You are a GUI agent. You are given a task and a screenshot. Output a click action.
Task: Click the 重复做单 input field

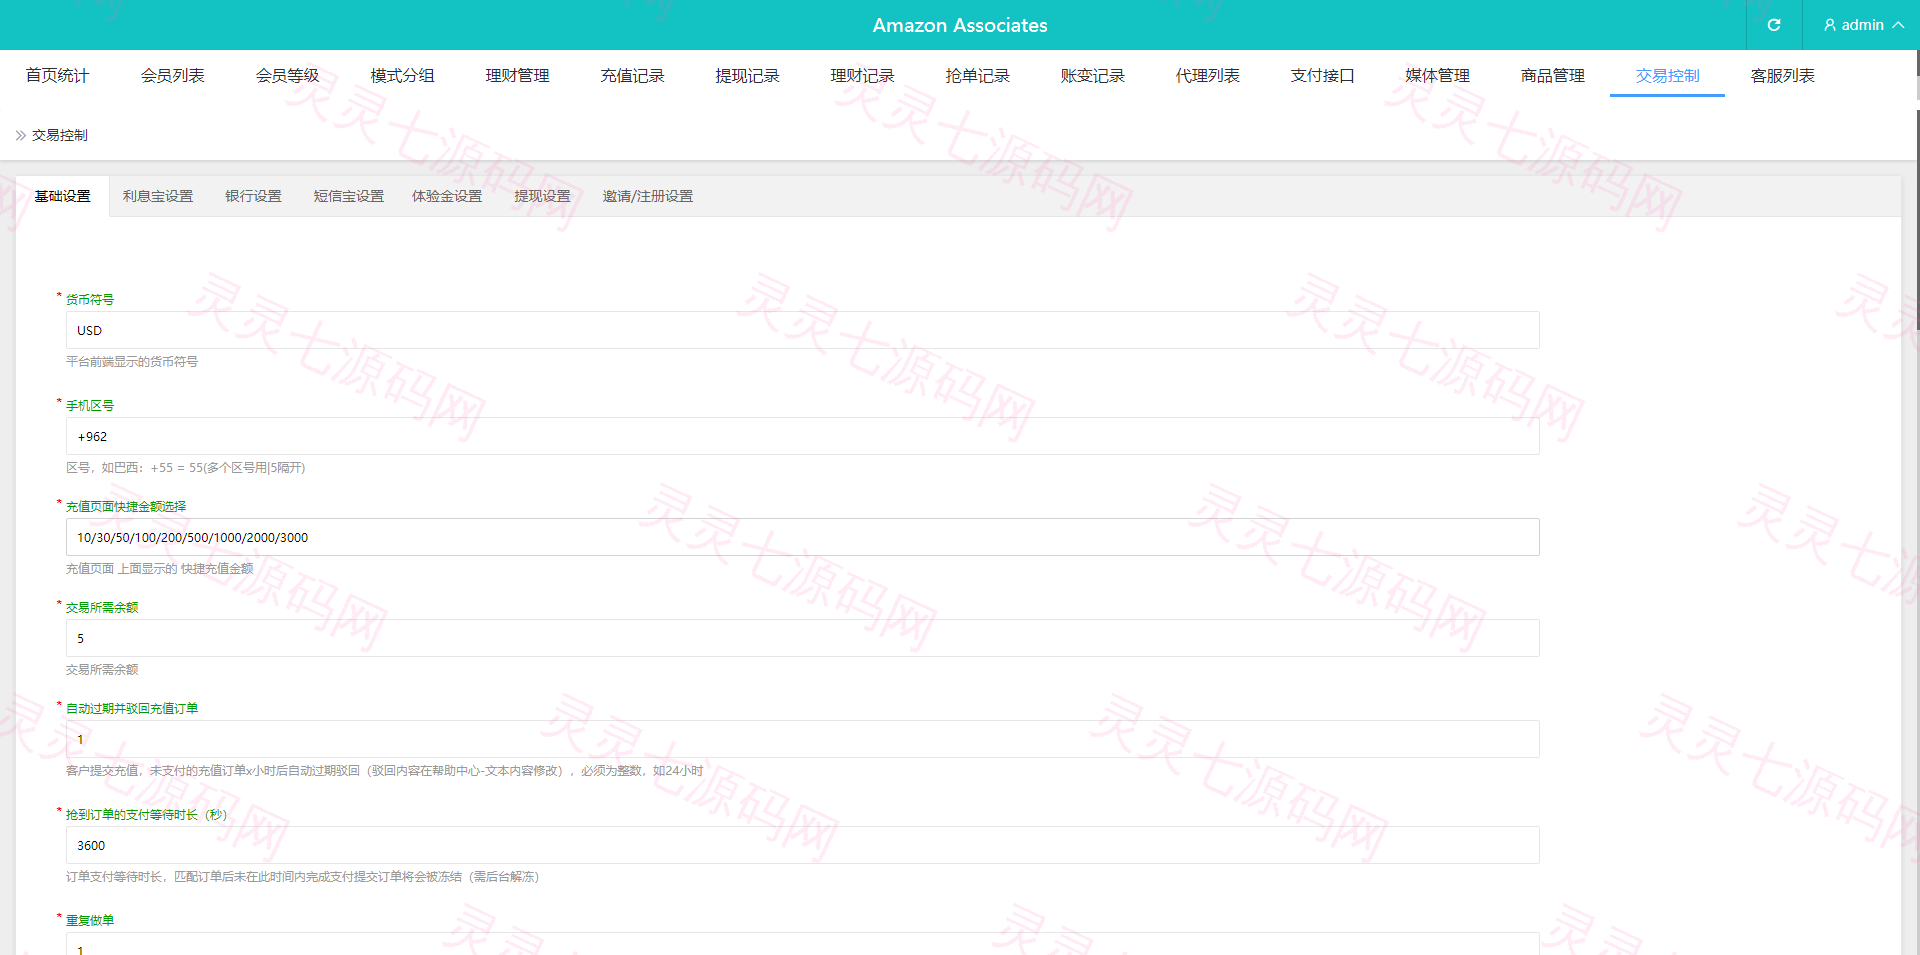802,944
